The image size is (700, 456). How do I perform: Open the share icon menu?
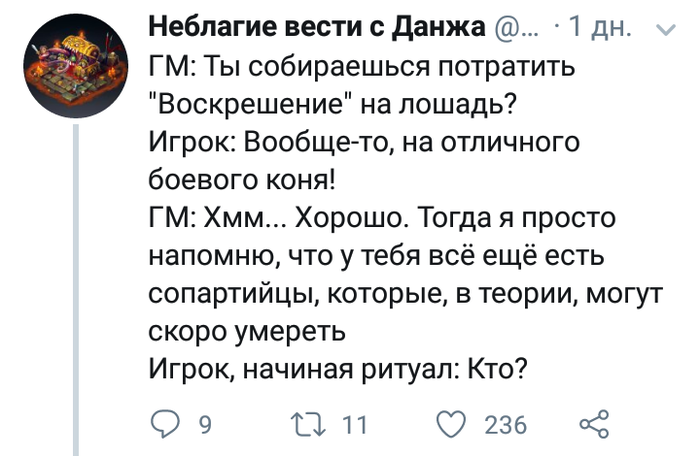(x=594, y=424)
